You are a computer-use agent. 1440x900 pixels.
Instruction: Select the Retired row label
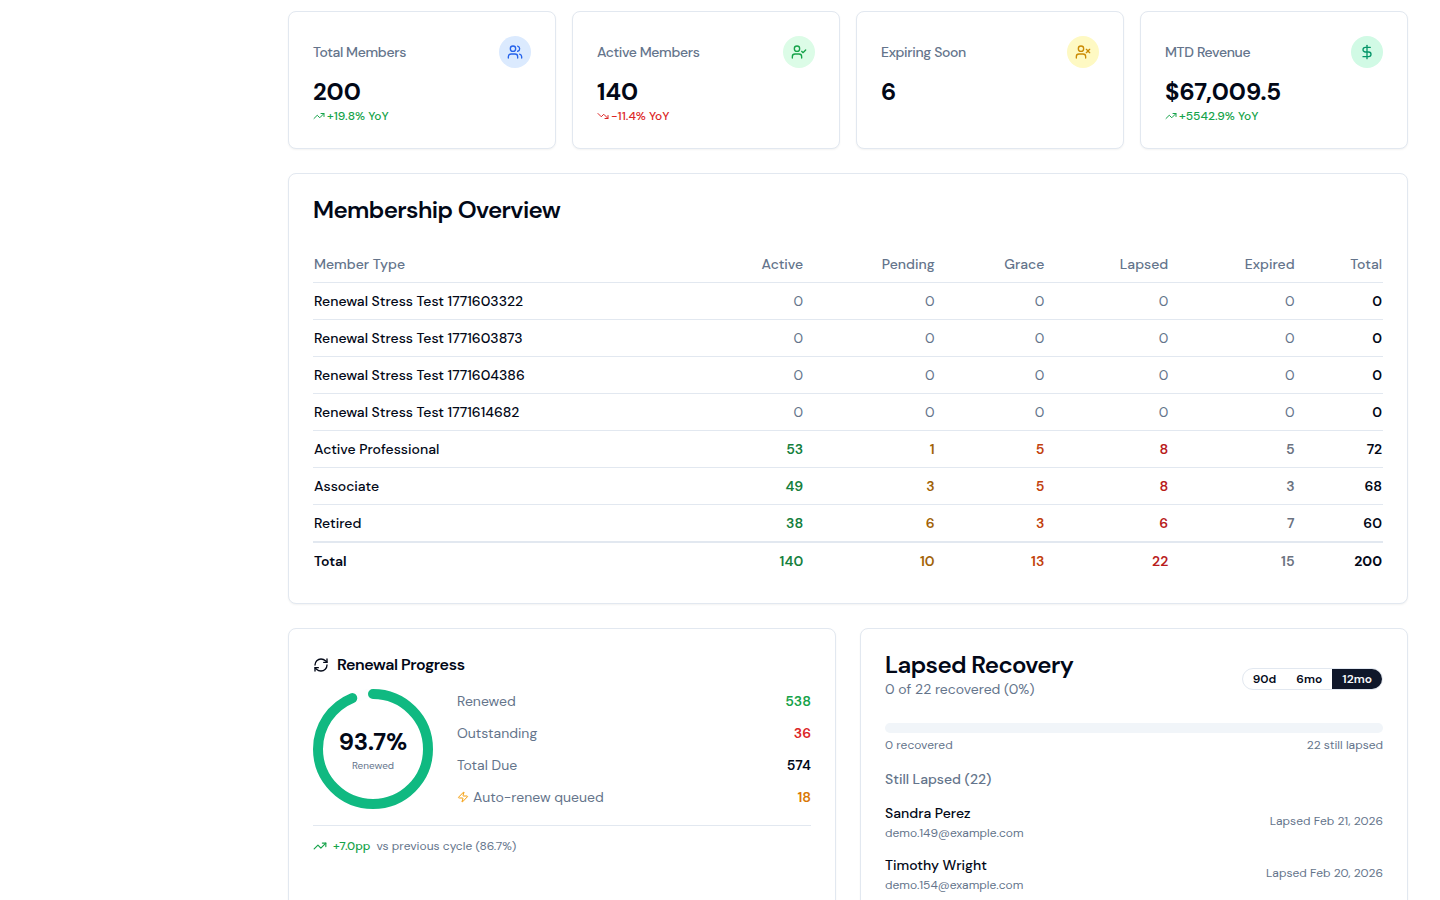(338, 523)
